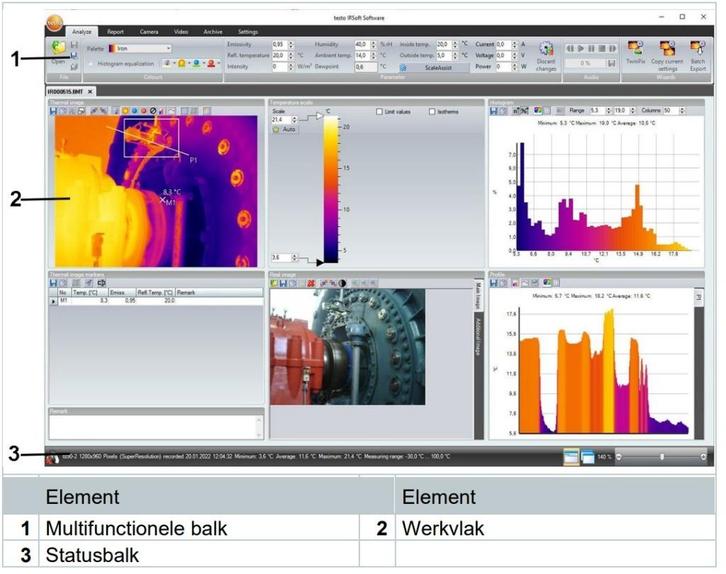The height and width of the screenshot is (574, 726).
Task: Open the Batch Export wizard
Action: coord(698,48)
